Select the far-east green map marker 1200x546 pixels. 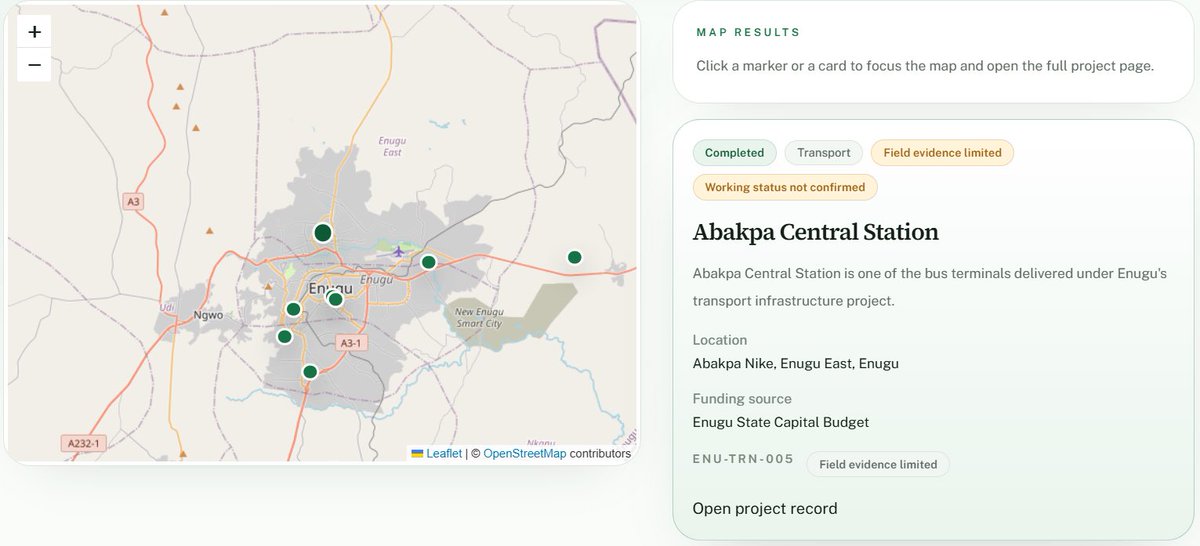(x=574, y=257)
